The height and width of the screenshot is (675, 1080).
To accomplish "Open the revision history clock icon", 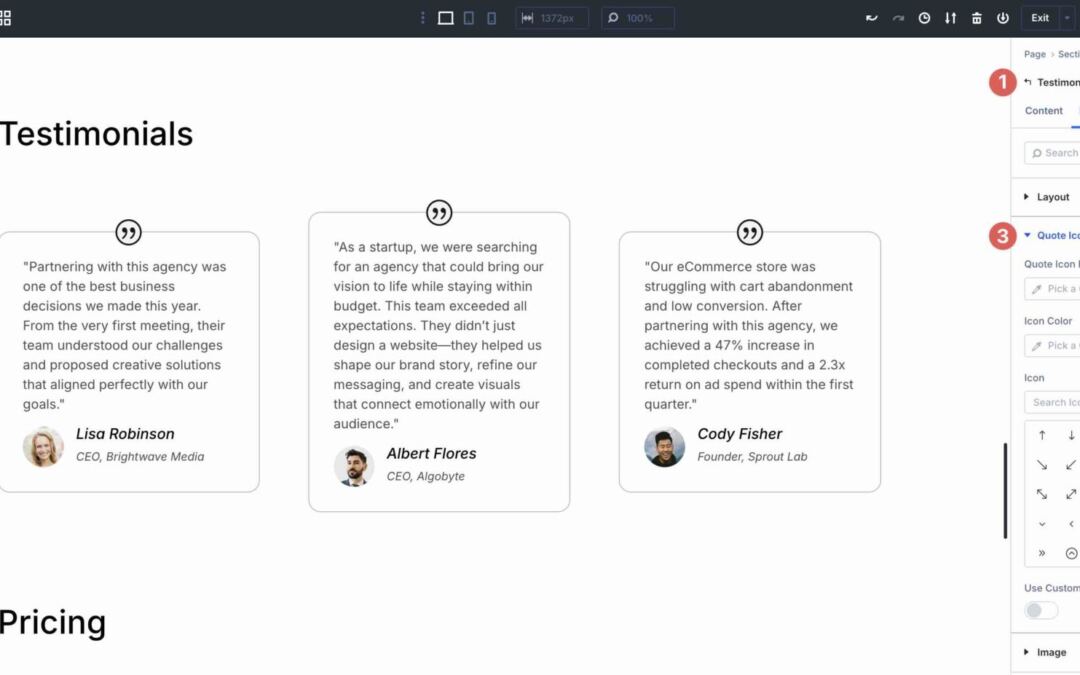I will 924,17.
